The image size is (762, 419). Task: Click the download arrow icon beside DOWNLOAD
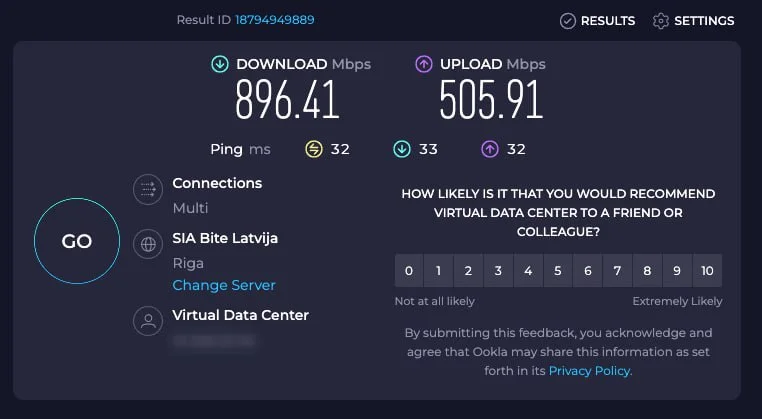[220, 64]
